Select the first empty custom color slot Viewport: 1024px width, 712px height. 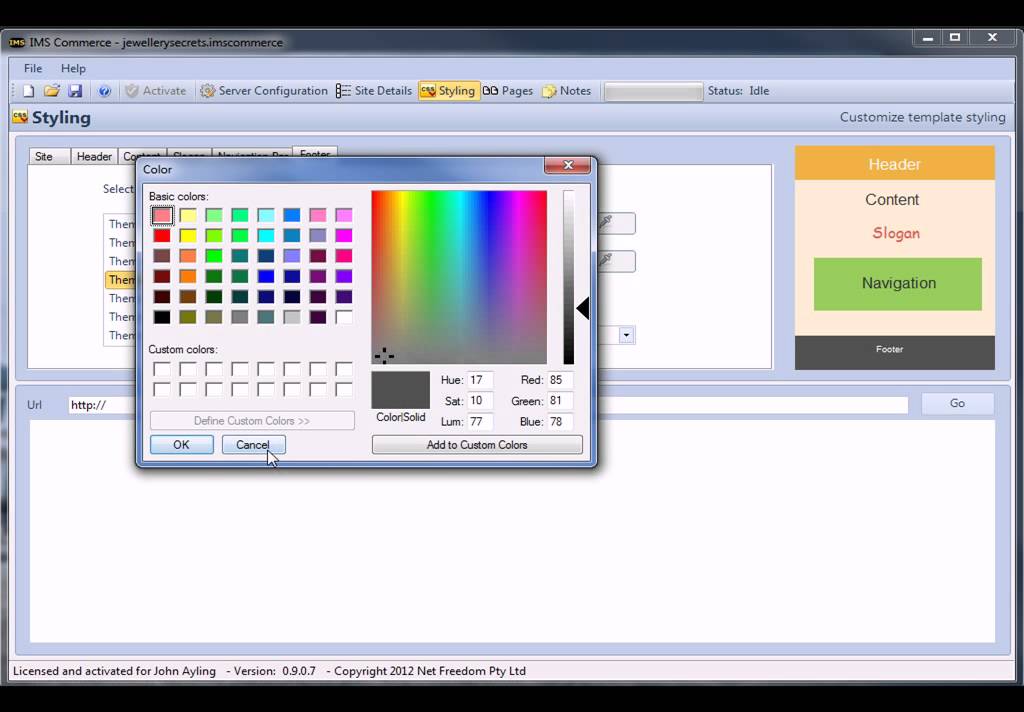162,370
